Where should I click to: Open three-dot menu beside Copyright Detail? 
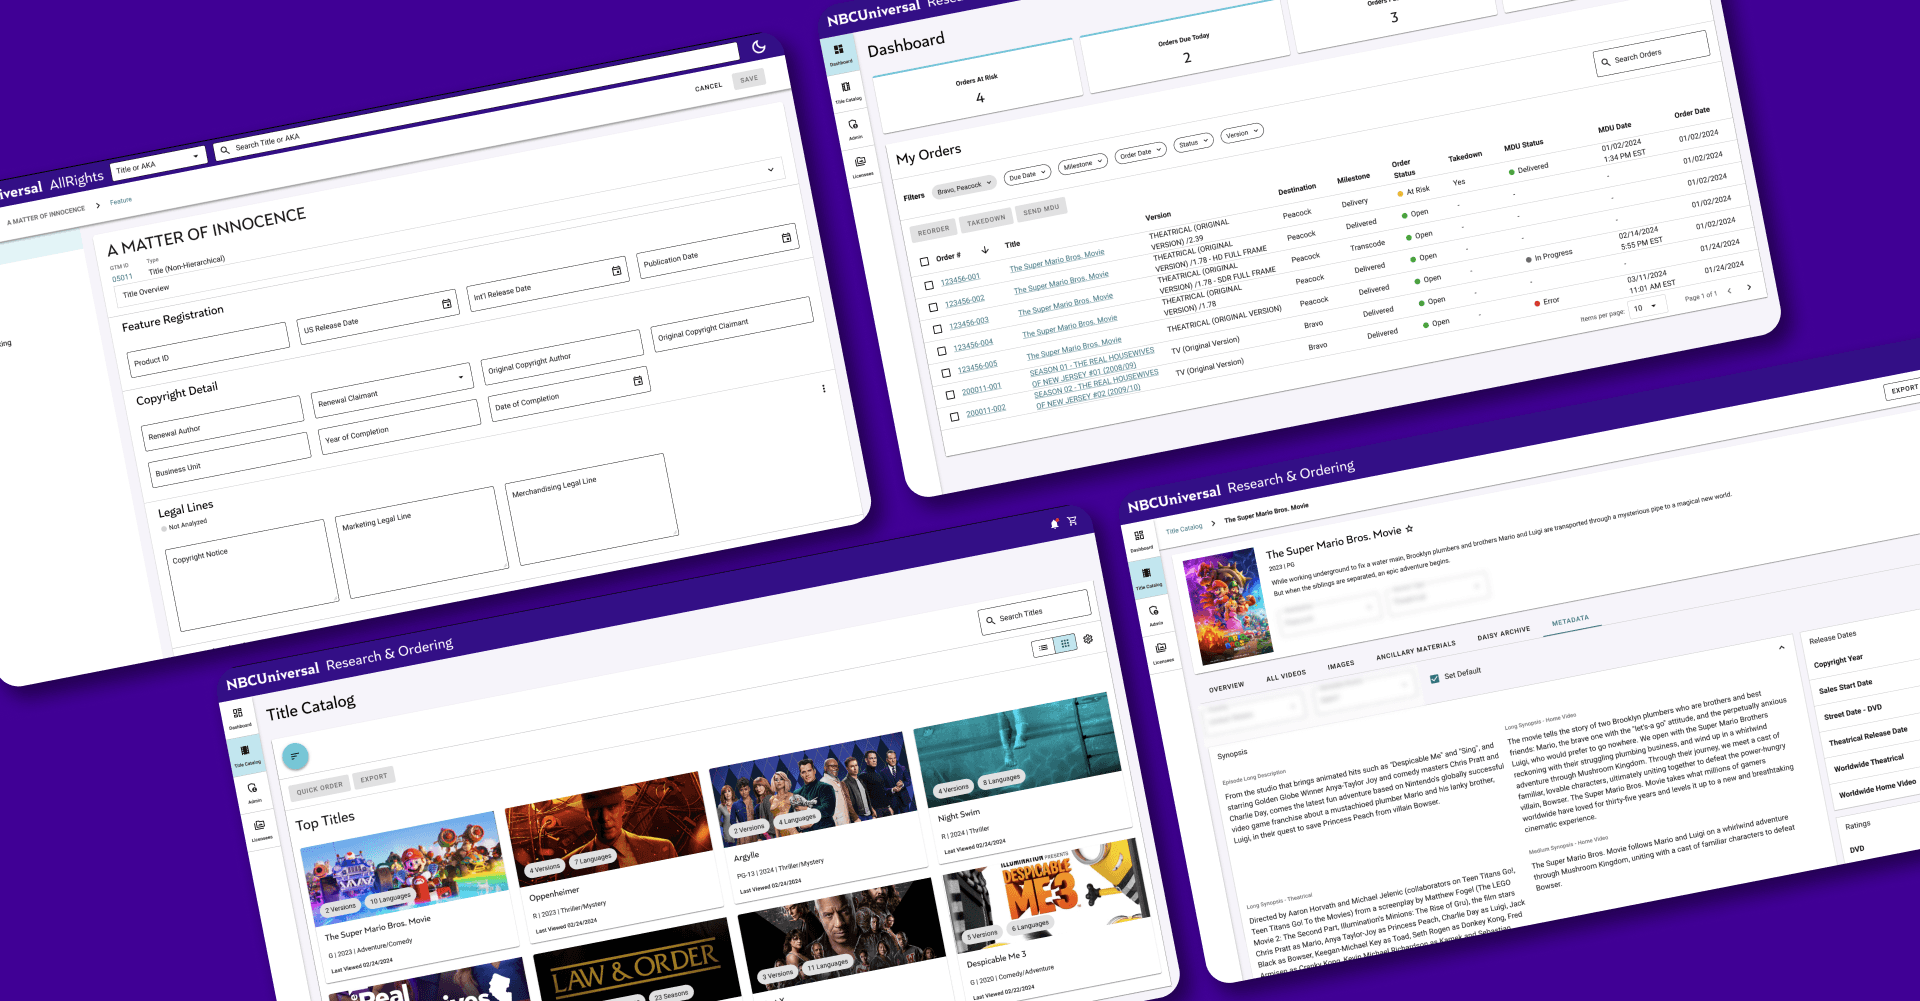pyautogui.click(x=824, y=388)
